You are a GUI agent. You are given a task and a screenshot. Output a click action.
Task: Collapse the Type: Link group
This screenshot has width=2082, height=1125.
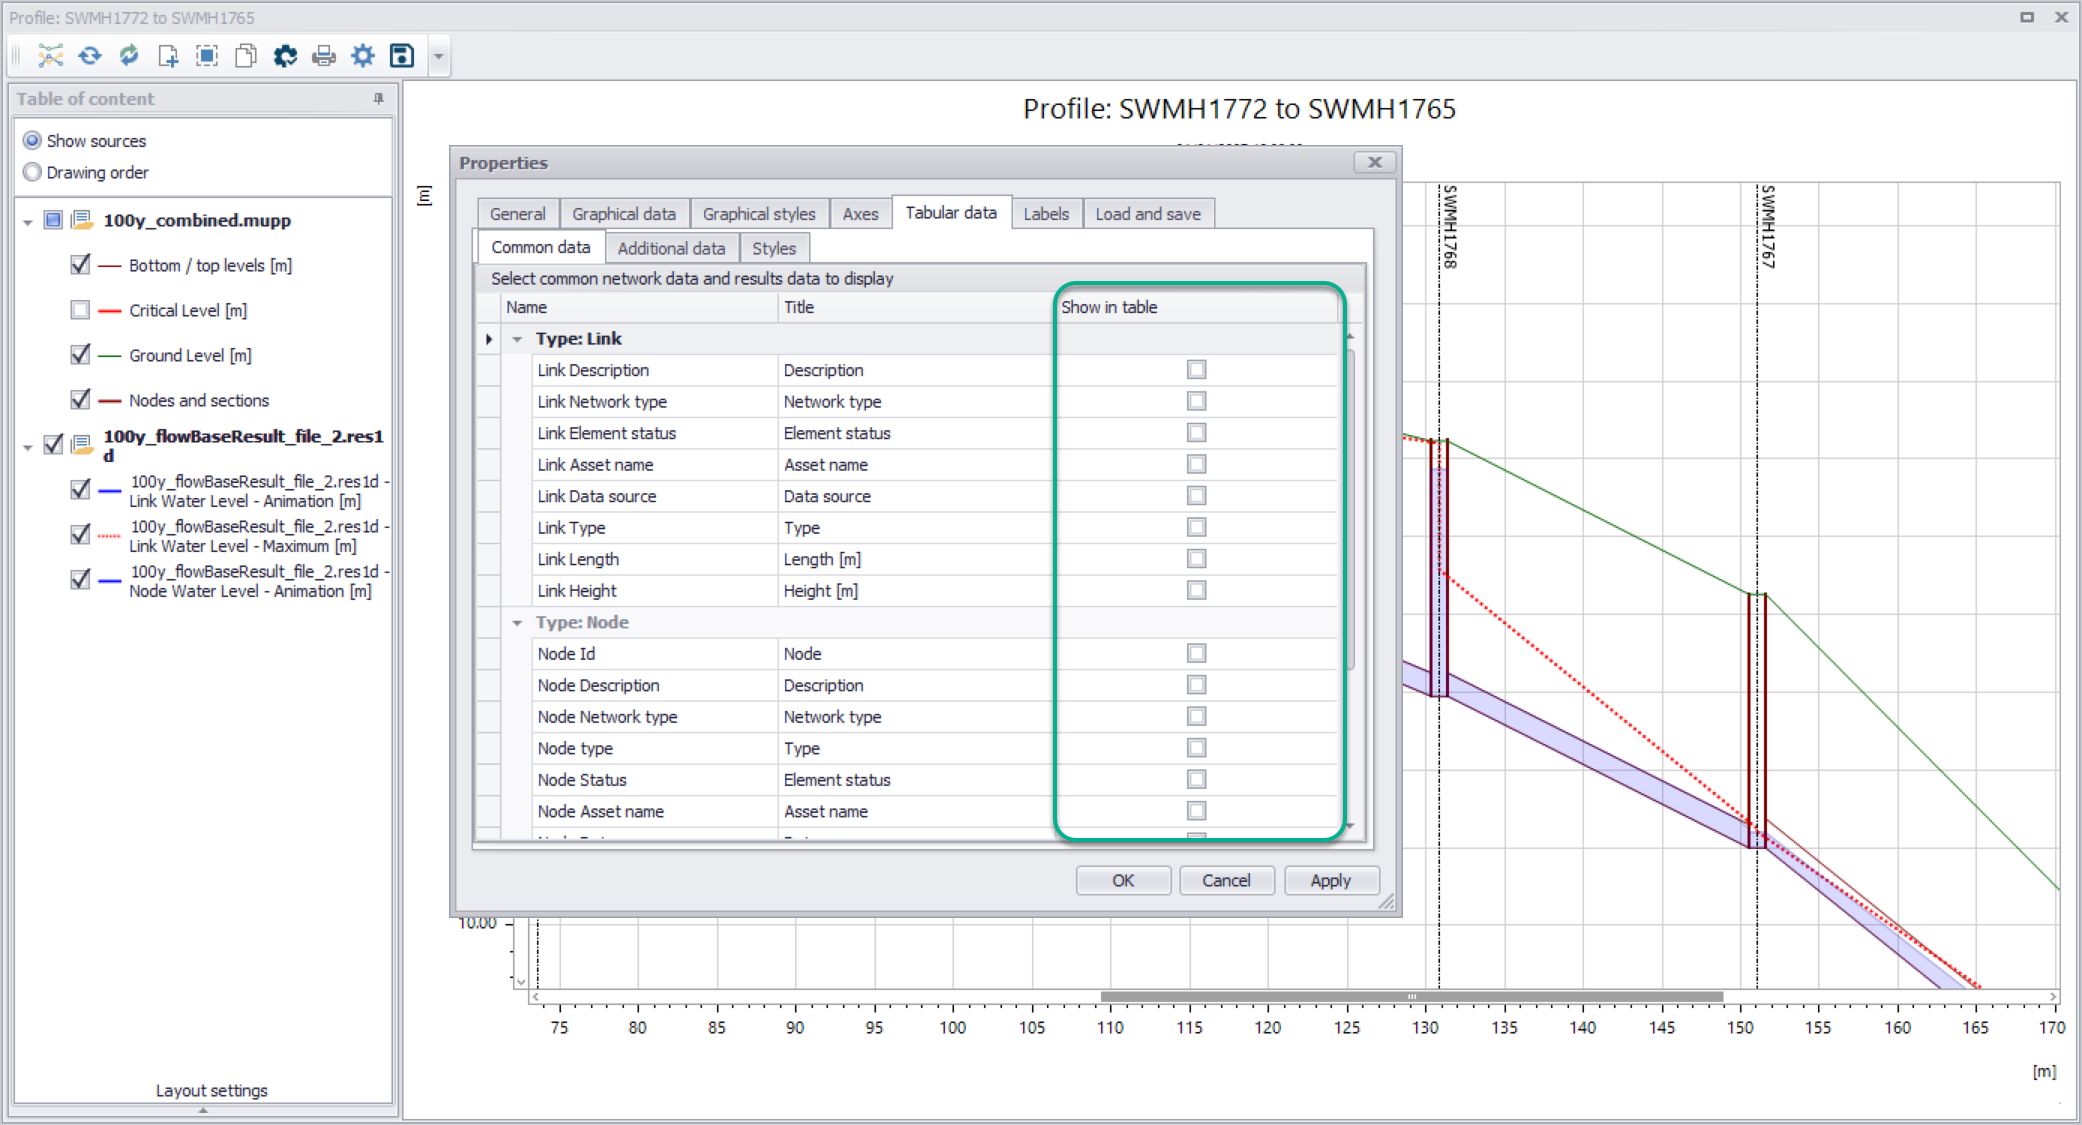click(517, 339)
